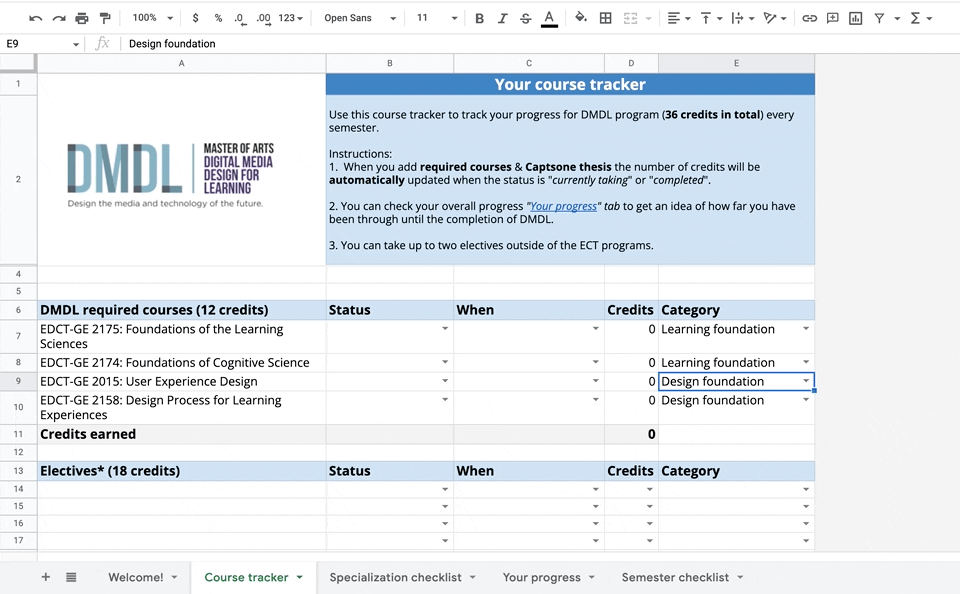Select column A header

coord(181,63)
